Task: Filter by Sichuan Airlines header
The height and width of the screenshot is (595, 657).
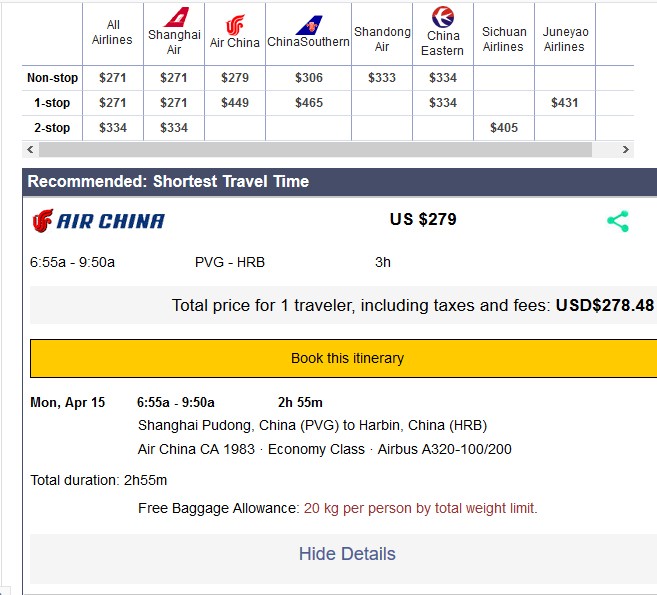Action: click(x=504, y=39)
